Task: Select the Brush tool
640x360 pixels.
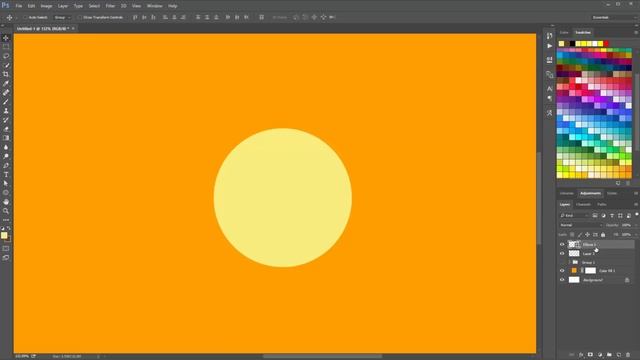Action: (x=6, y=102)
